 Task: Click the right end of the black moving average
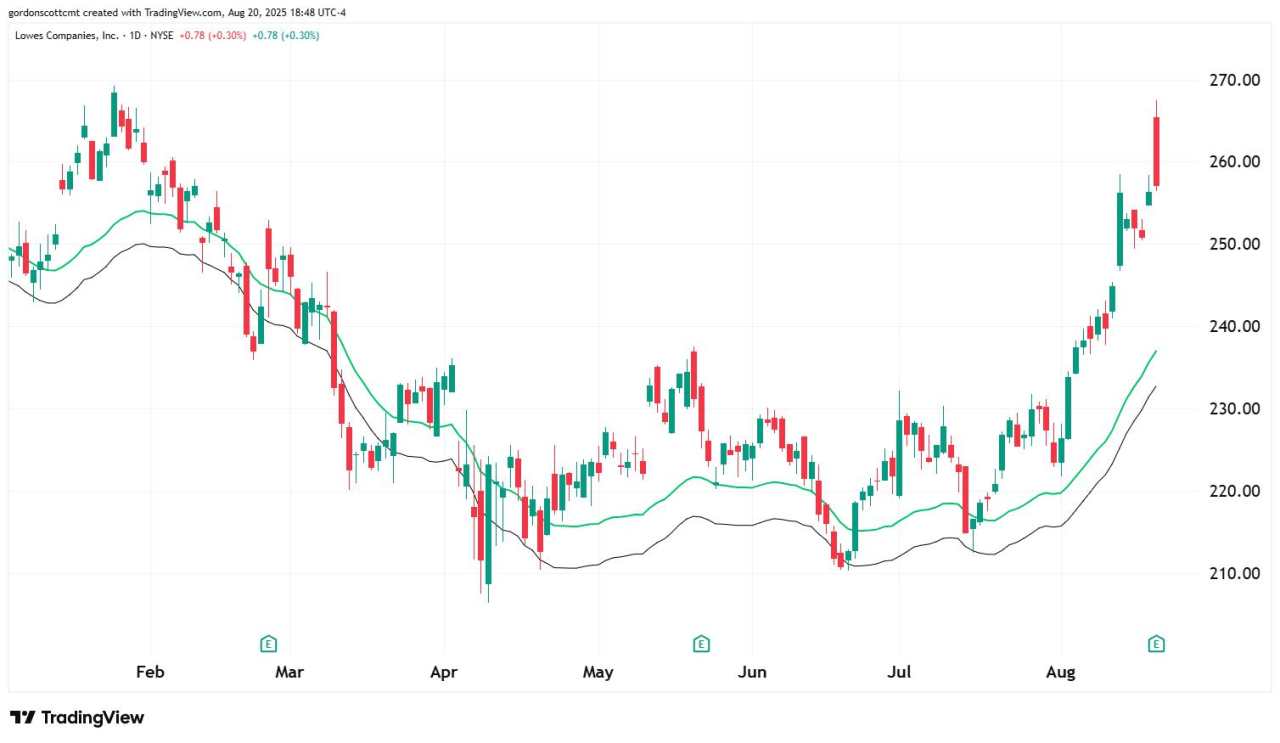(x=1156, y=386)
